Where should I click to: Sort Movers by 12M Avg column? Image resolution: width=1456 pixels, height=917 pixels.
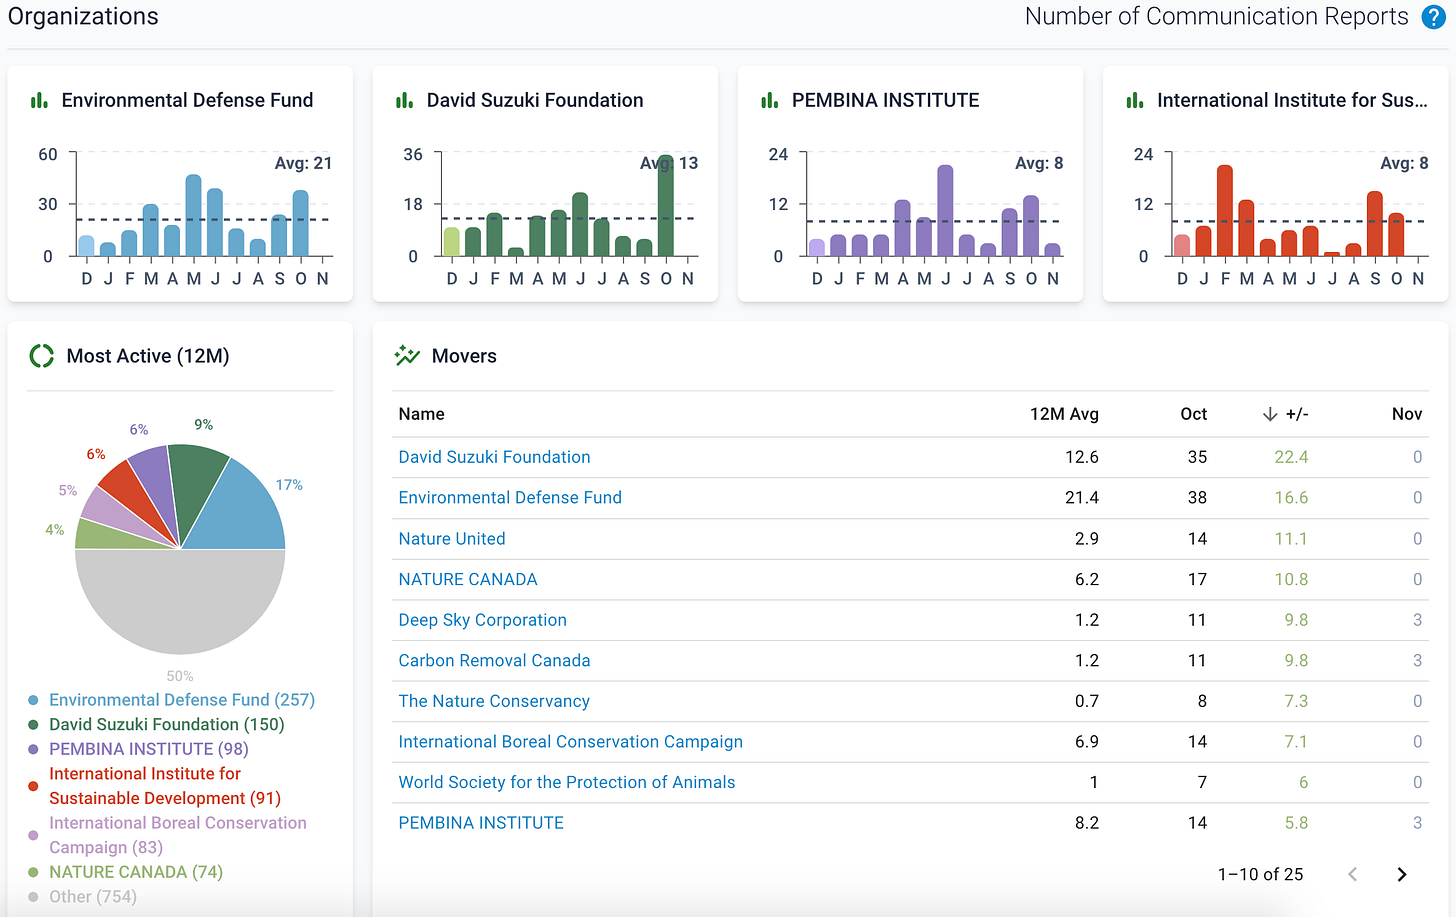pos(1064,414)
